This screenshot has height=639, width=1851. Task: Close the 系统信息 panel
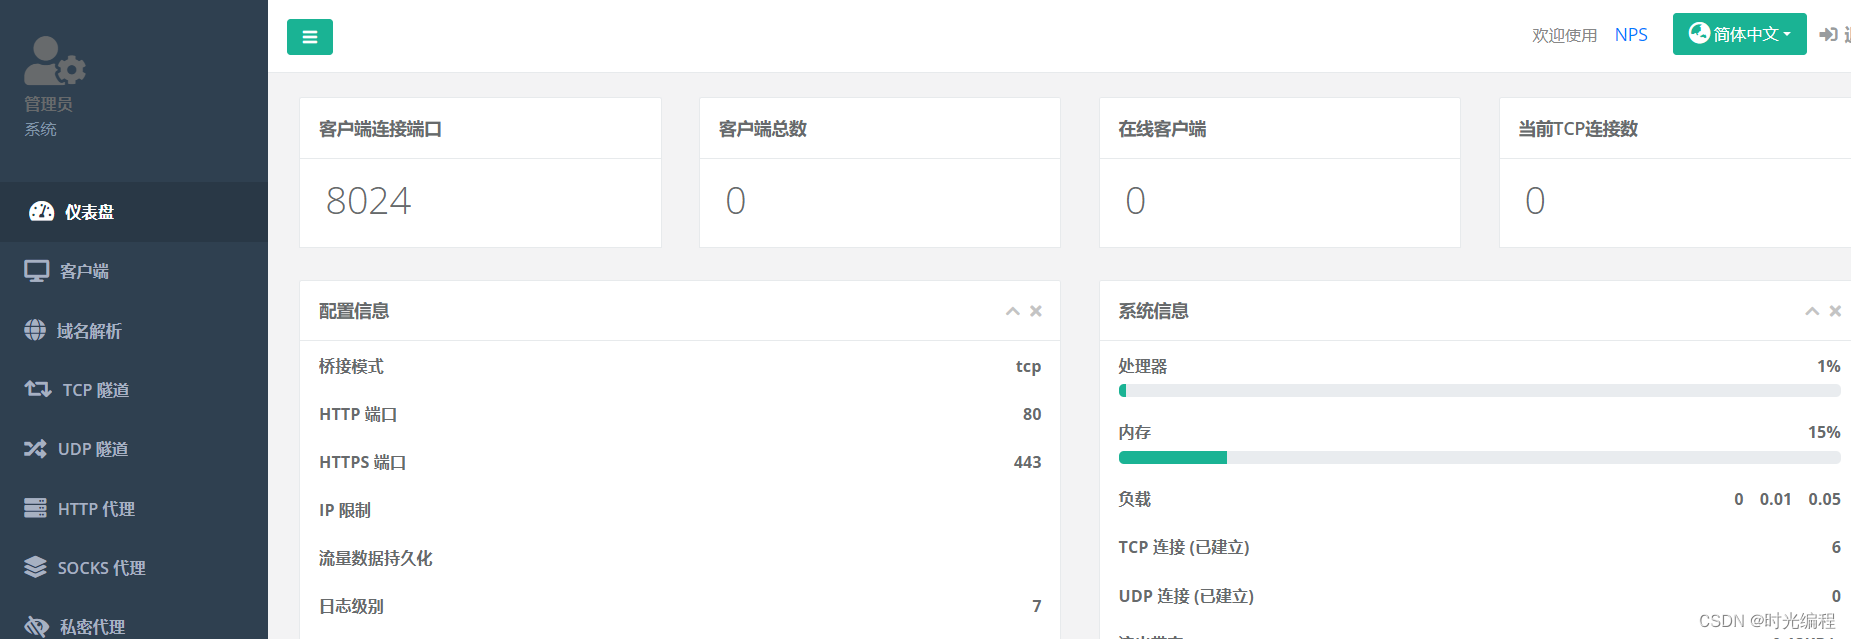1835,311
